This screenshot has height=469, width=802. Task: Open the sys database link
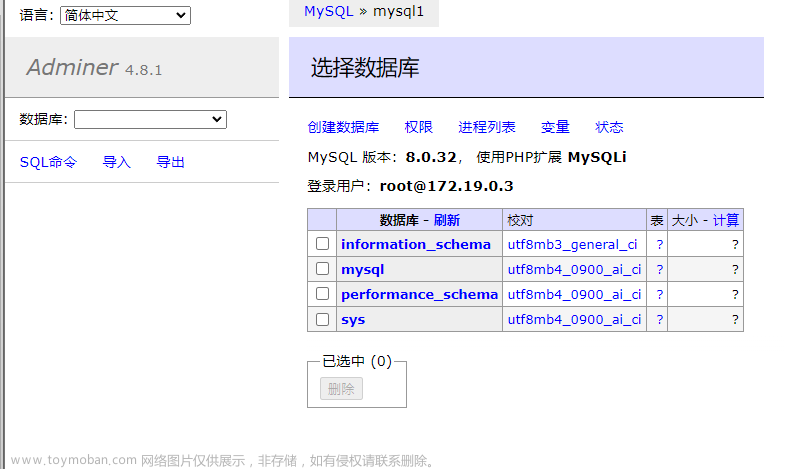click(353, 320)
